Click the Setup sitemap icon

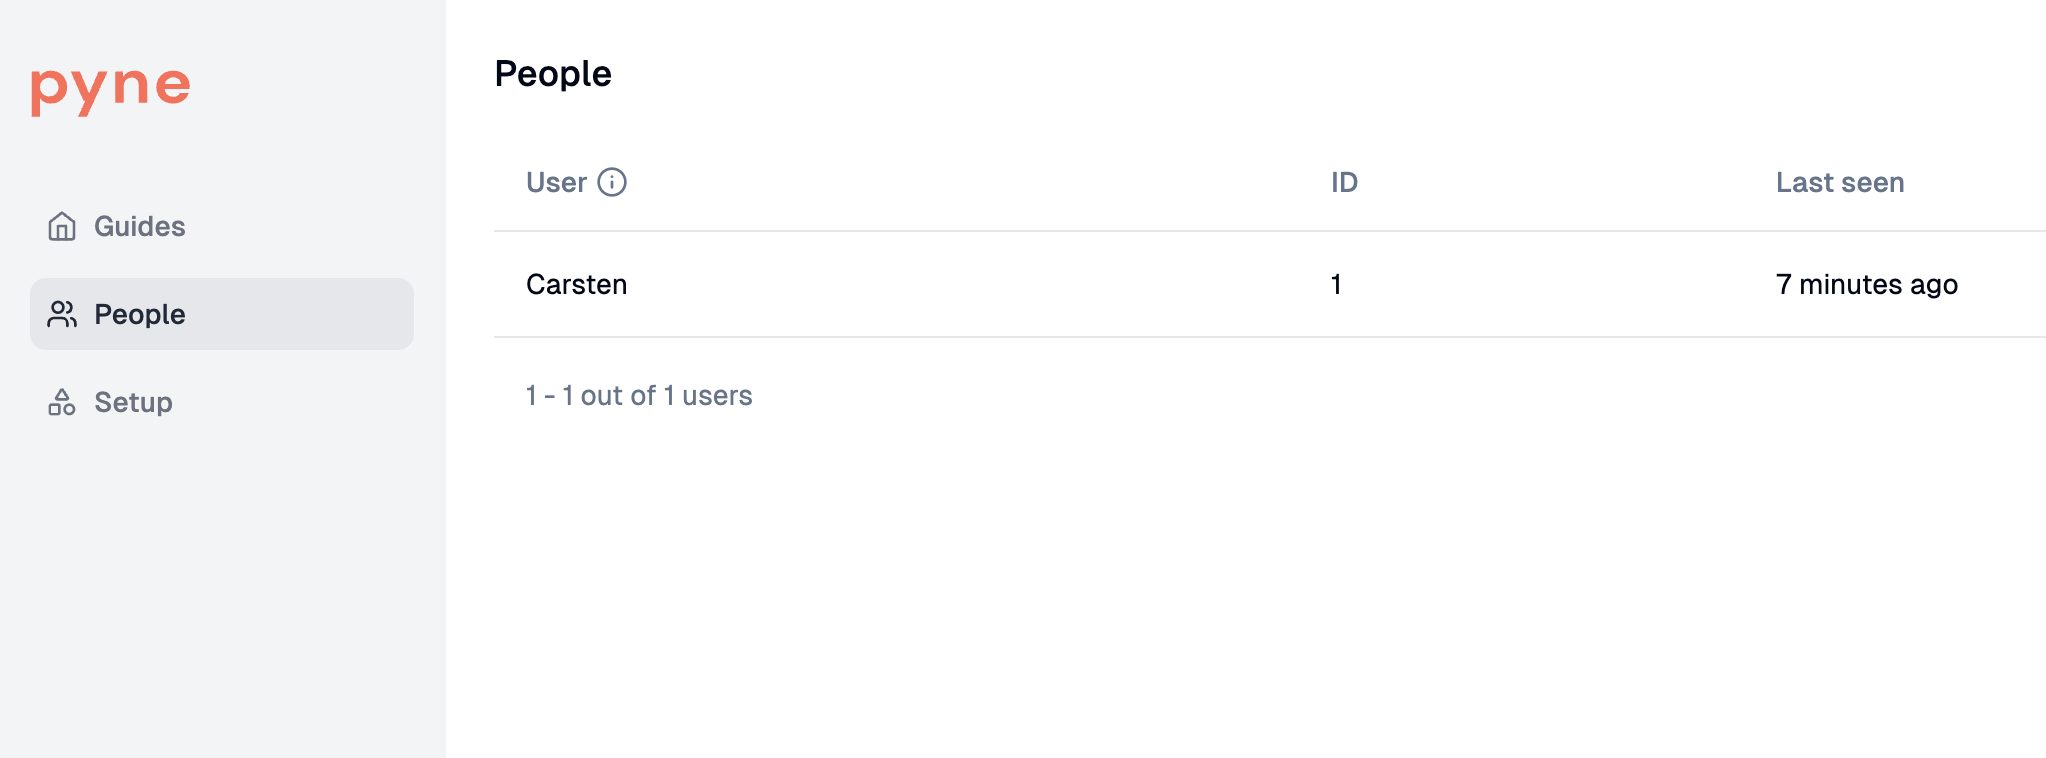61,402
